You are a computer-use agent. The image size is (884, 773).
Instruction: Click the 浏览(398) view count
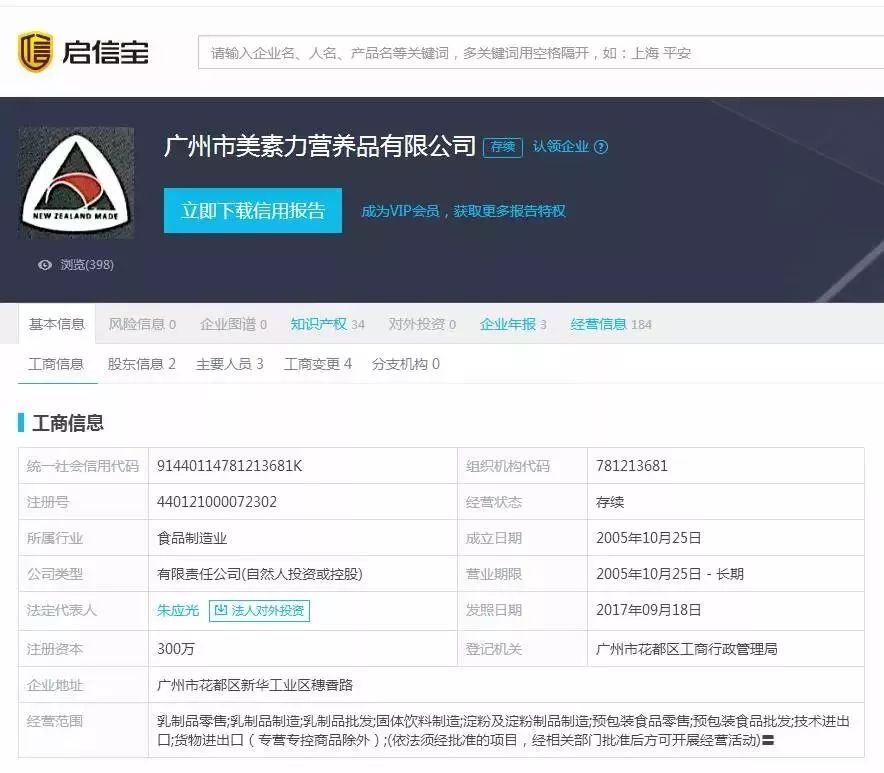(87, 265)
